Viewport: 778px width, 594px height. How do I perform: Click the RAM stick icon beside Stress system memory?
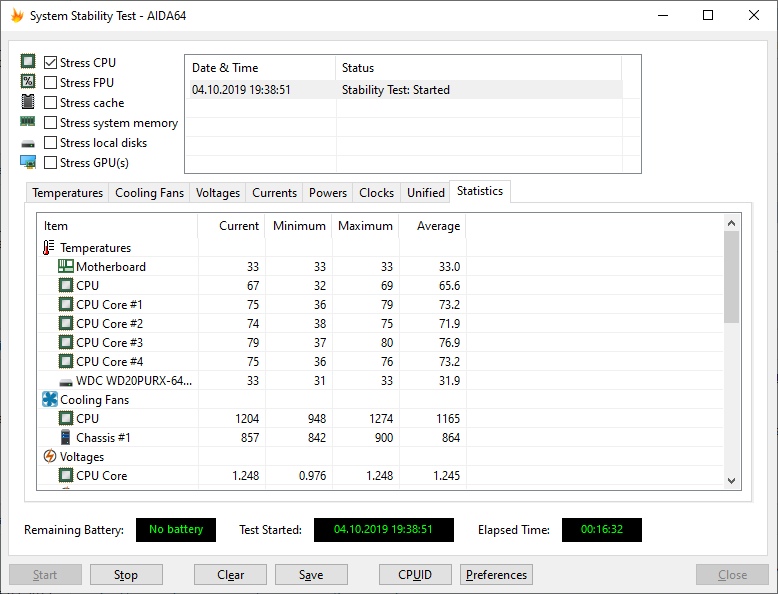(x=28, y=121)
